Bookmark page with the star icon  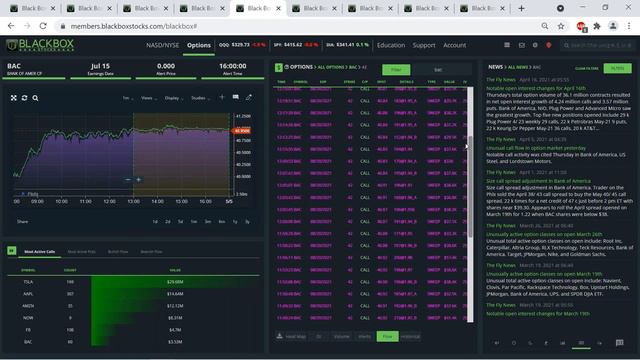pos(561,26)
